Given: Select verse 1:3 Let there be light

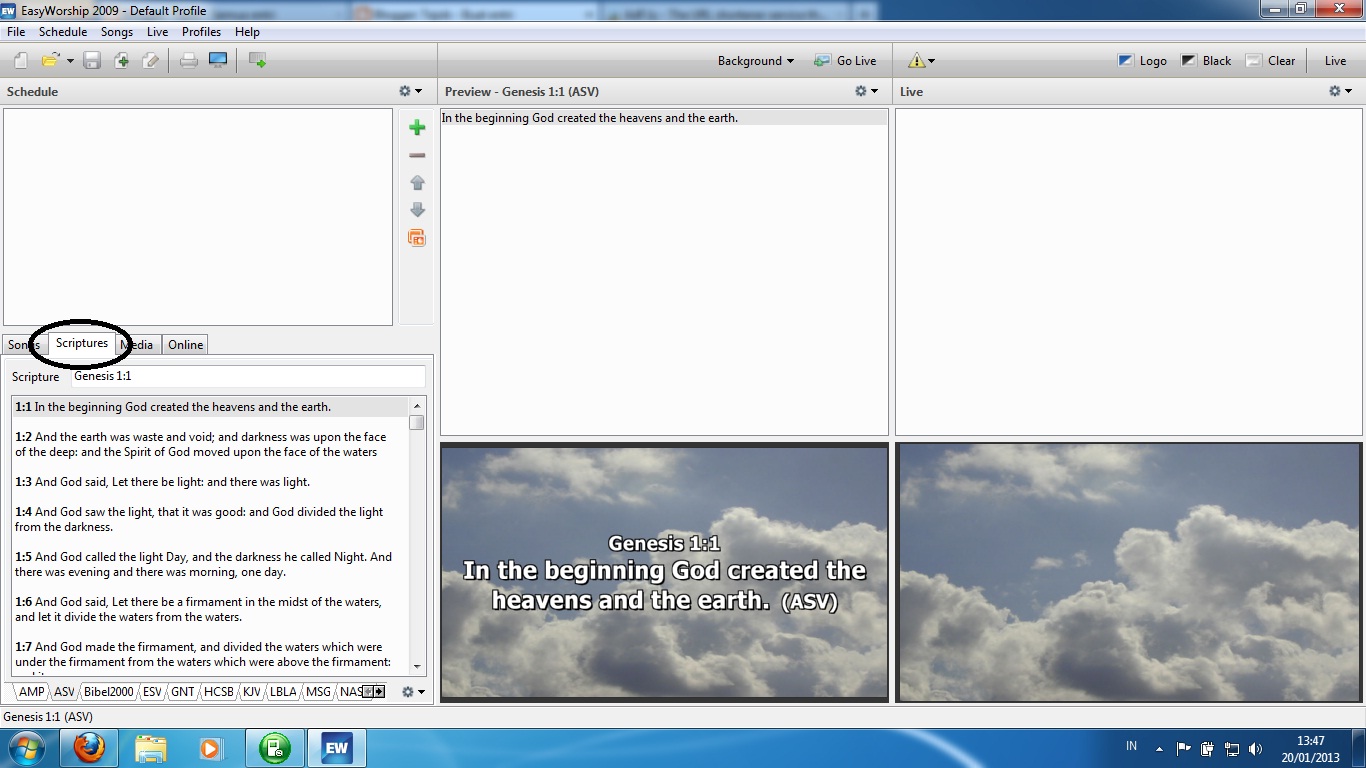Looking at the screenshot, I should 211,482.
